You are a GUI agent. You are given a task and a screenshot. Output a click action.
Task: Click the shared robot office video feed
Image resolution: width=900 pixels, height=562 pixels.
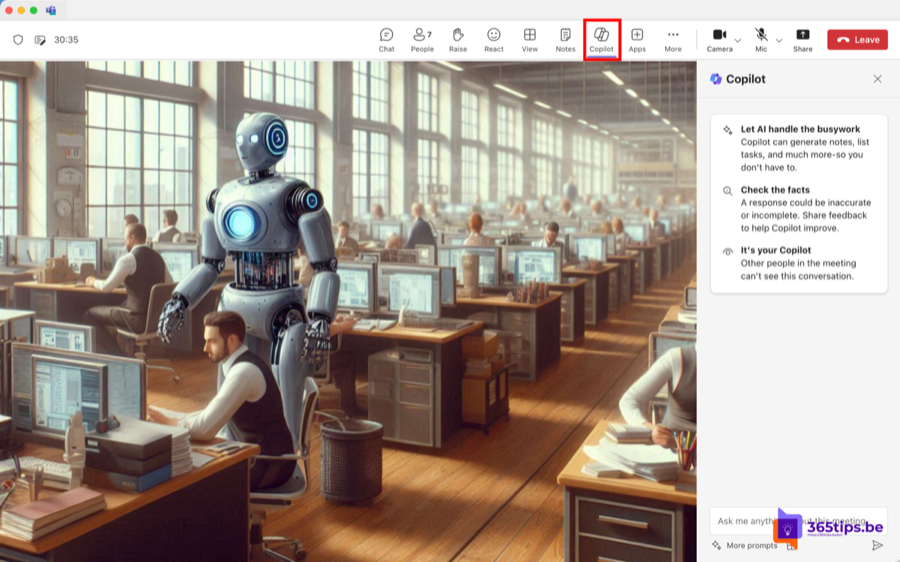point(348,311)
